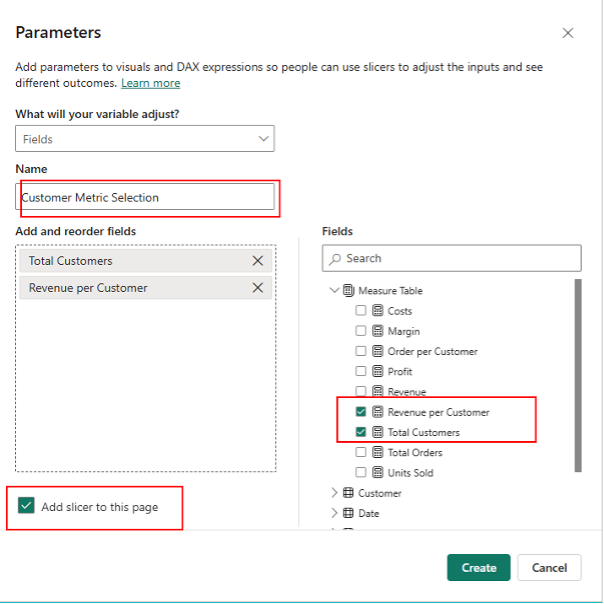The height and width of the screenshot is (604, 604).
Task: Check the Costs measure checkbox
Action: (x=361, y=310)
